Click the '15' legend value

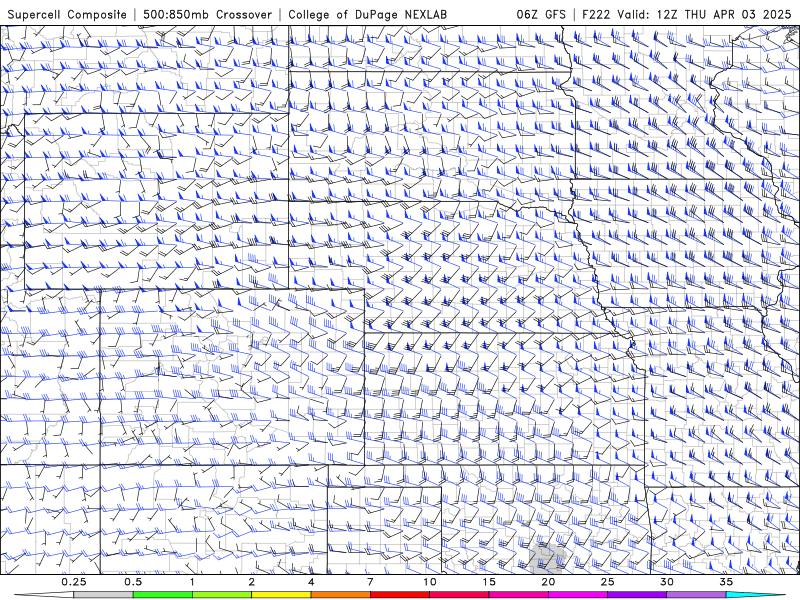489,582
